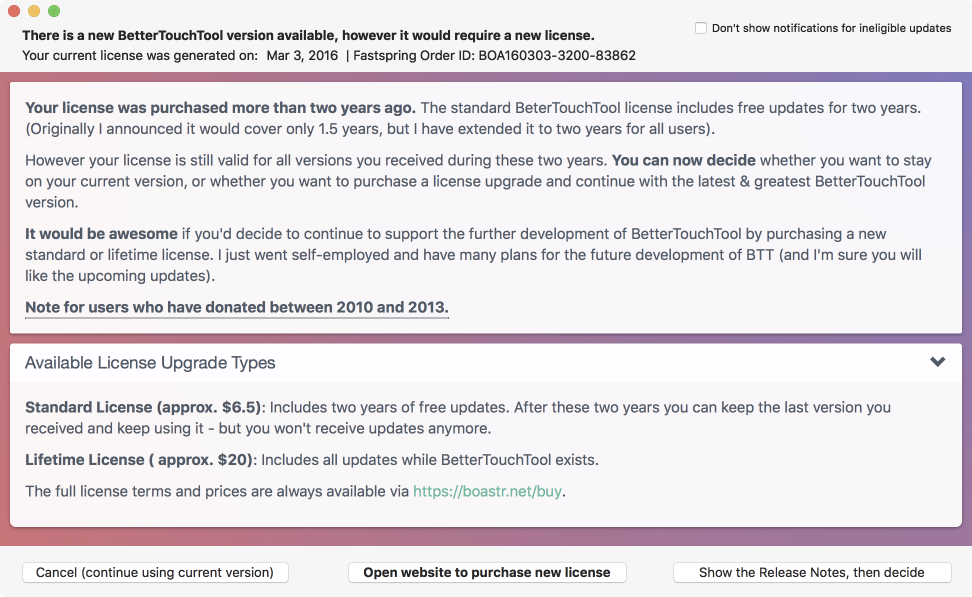The image size is (972, 597).
Task: Click the bold "It would be awesome" text
Action: pyautogui.click(x=101, y=234)
